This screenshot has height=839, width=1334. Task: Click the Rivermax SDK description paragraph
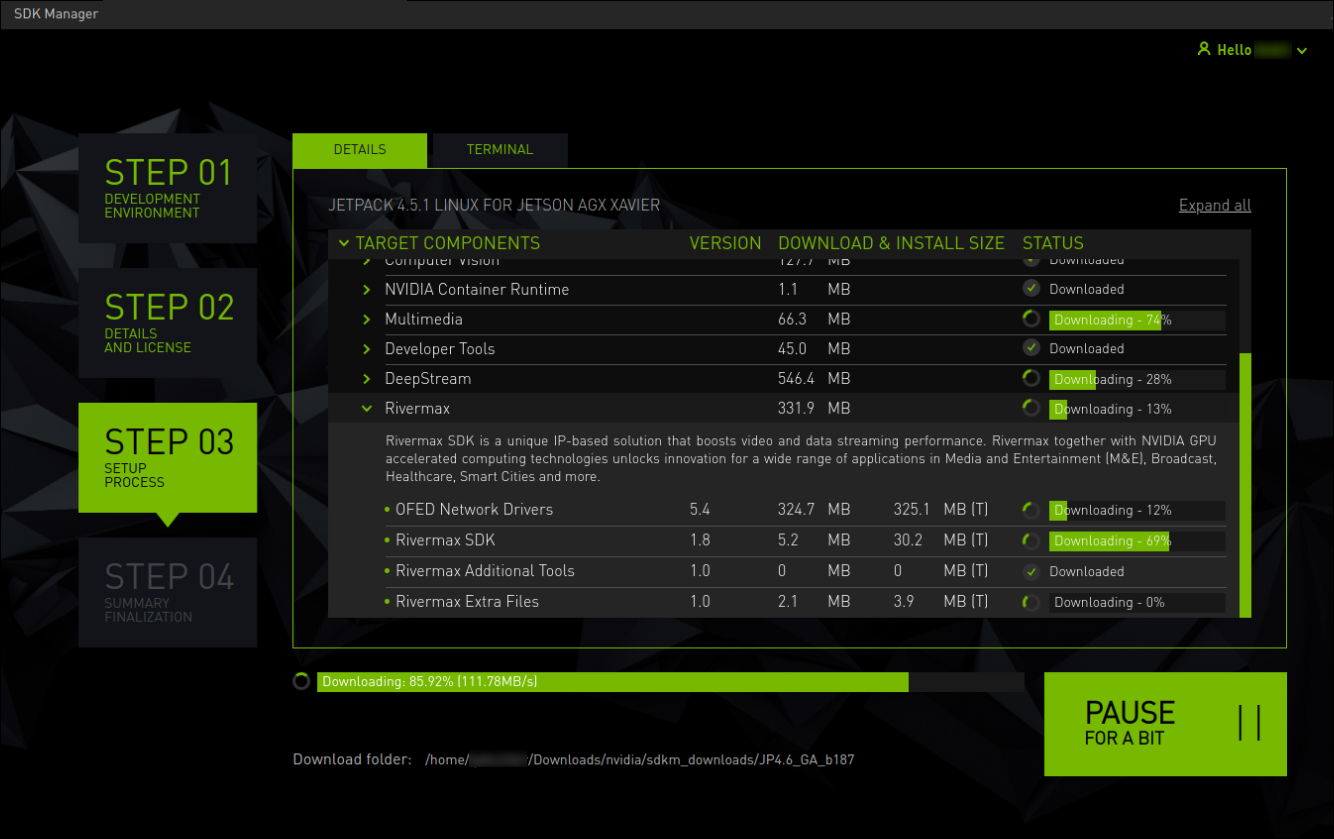click(x=801, y=459)
